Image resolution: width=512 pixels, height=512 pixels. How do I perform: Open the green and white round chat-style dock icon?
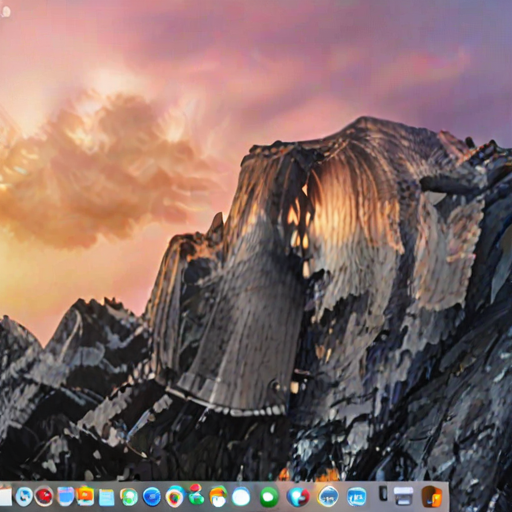(x=129, y=497)
